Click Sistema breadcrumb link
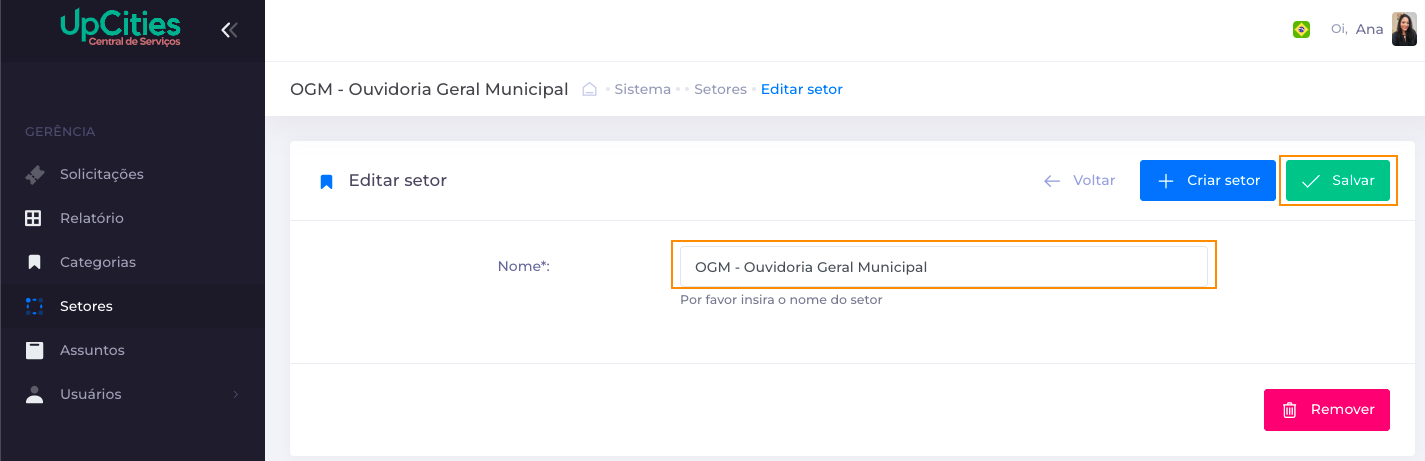Screen dimensions: 1425x461 pyautogui.click(x=643, y=89)
